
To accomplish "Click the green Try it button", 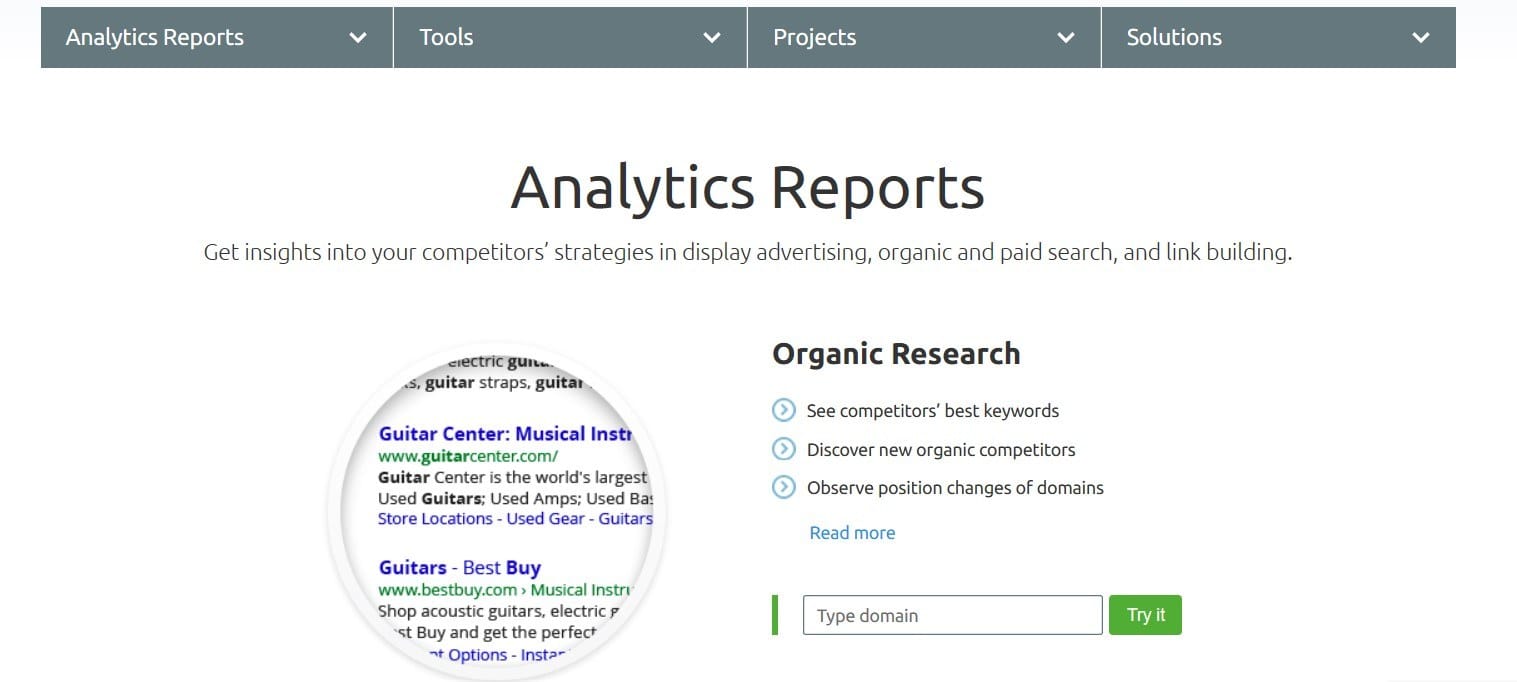I will [1145, 615].
